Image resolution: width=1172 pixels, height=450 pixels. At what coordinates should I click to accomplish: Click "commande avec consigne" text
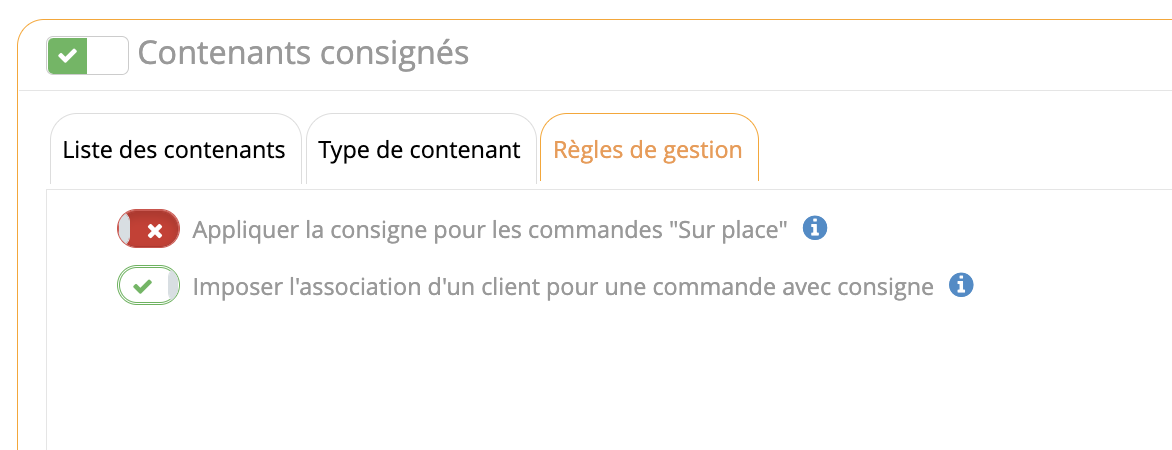pos(823,287)
